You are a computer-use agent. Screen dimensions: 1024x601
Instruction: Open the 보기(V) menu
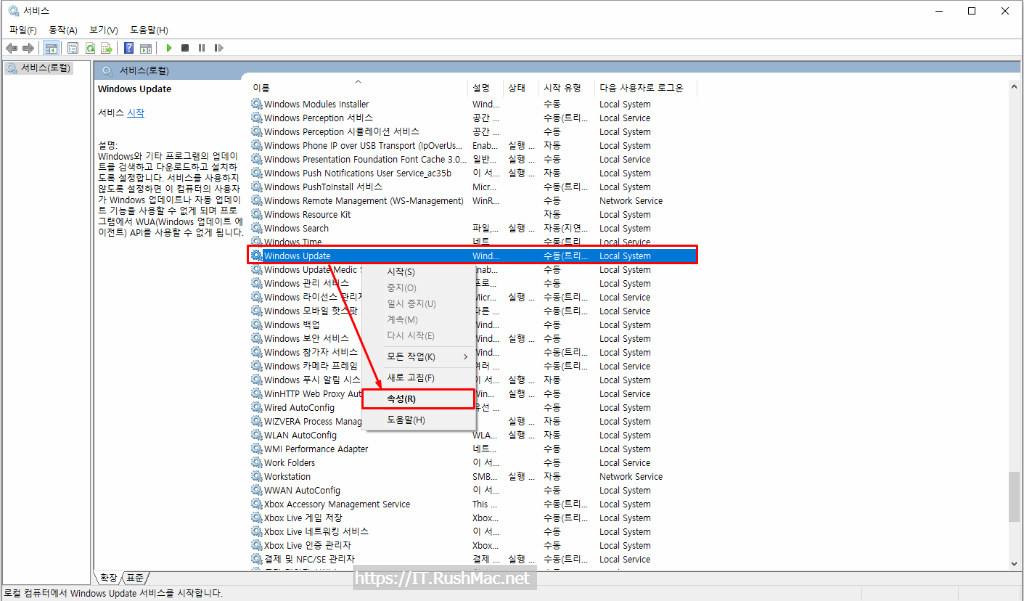point(103,30)
